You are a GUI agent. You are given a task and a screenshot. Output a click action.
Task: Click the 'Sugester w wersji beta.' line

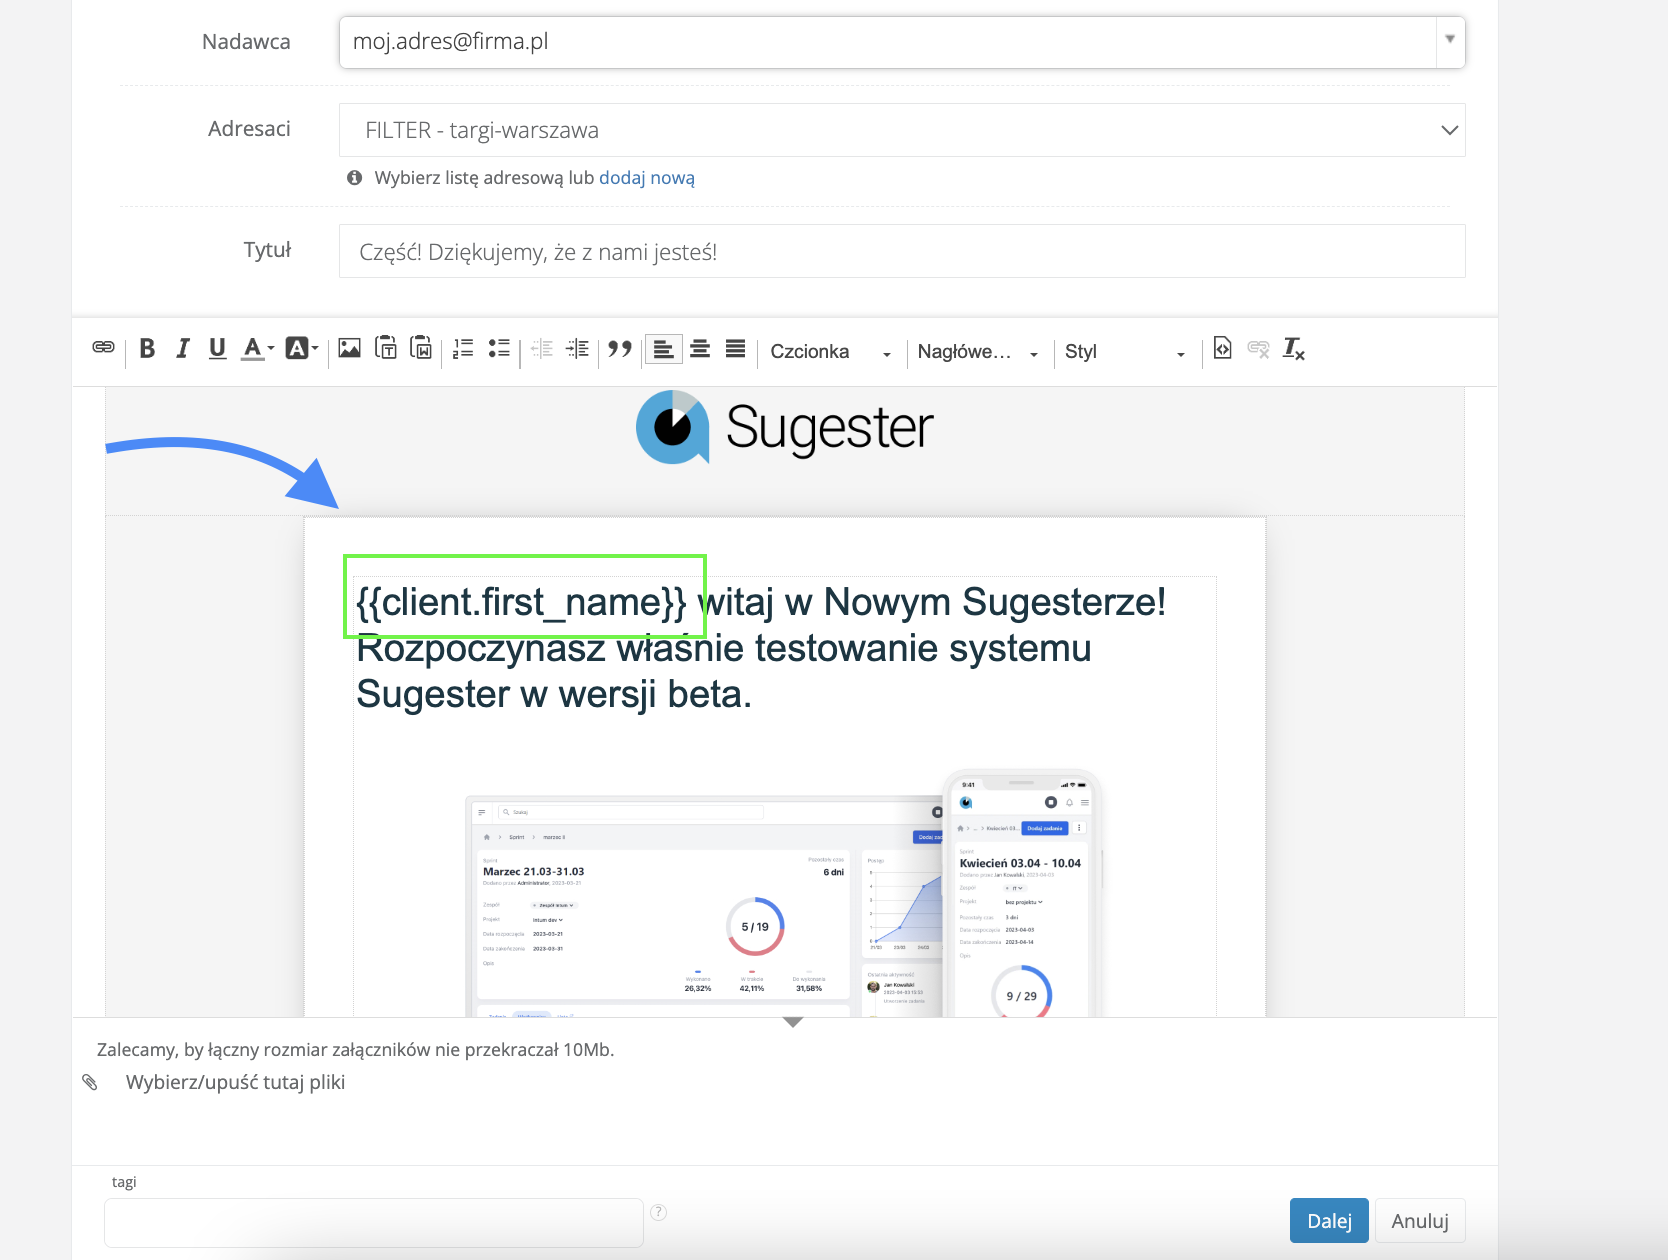pyautogui.click(x=554, y=694)
